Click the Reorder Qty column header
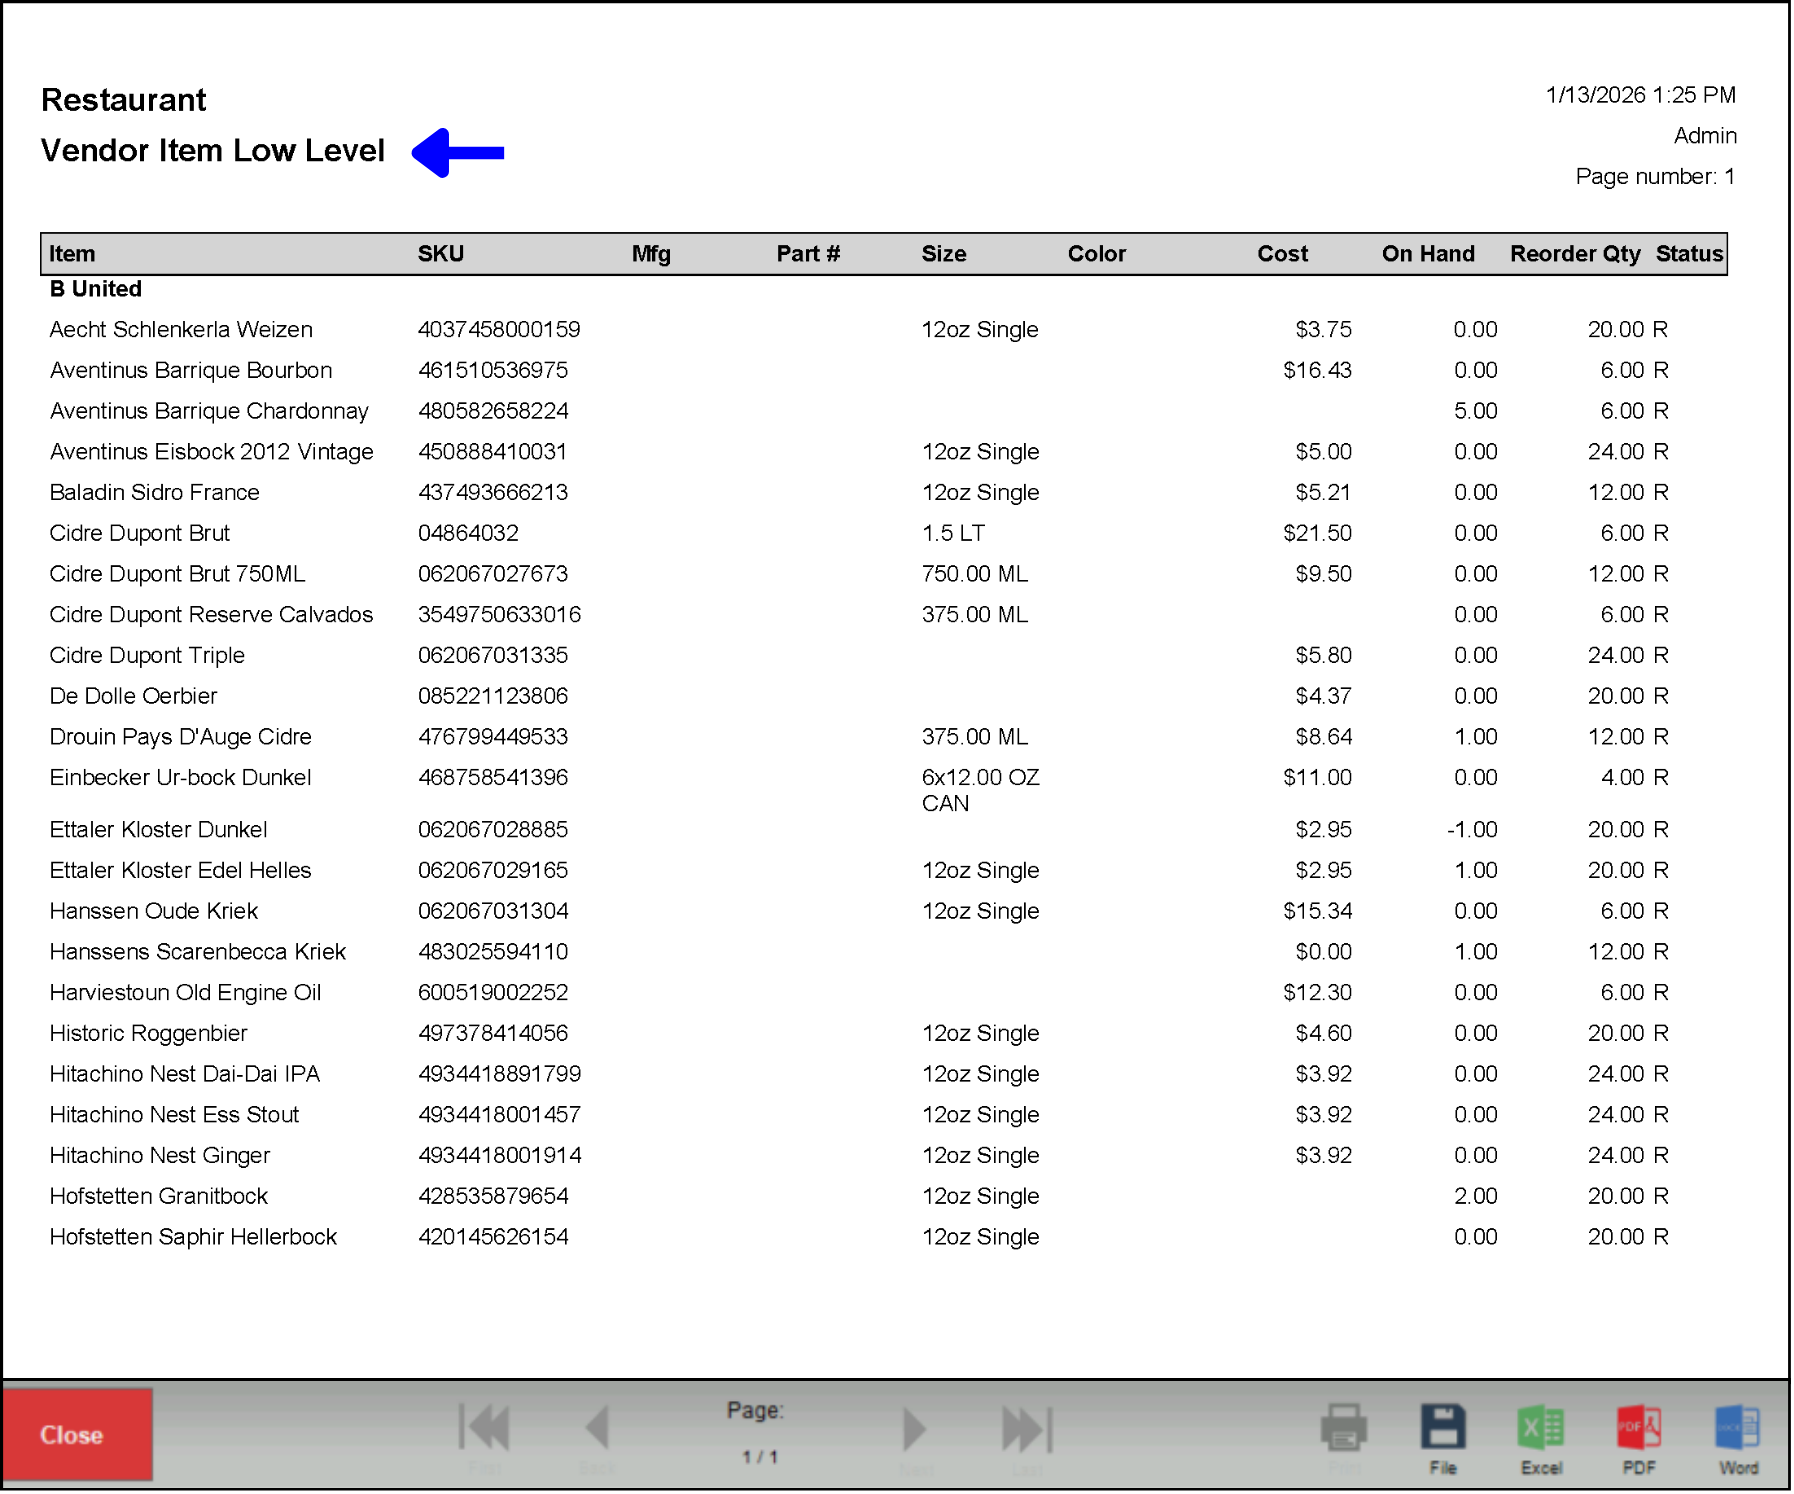This screenshot has height=1494, width=1794. [1574, 253]
